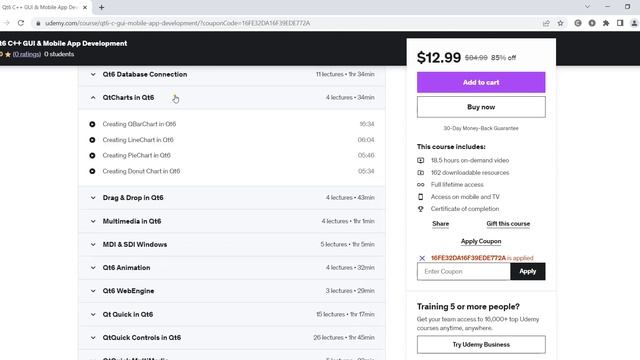Click the site lock icon in address bar

[x=38, y=23]
